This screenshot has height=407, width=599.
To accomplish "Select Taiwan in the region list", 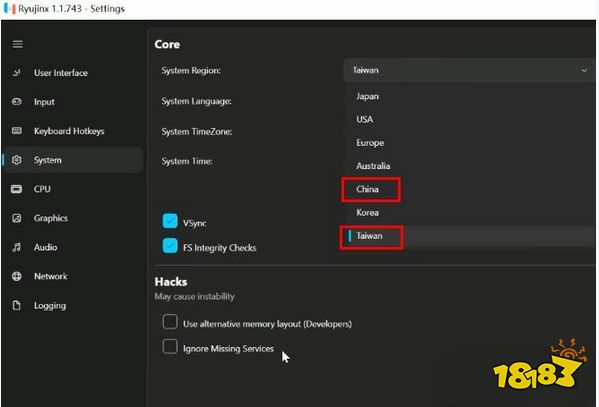I will point(470,236).
